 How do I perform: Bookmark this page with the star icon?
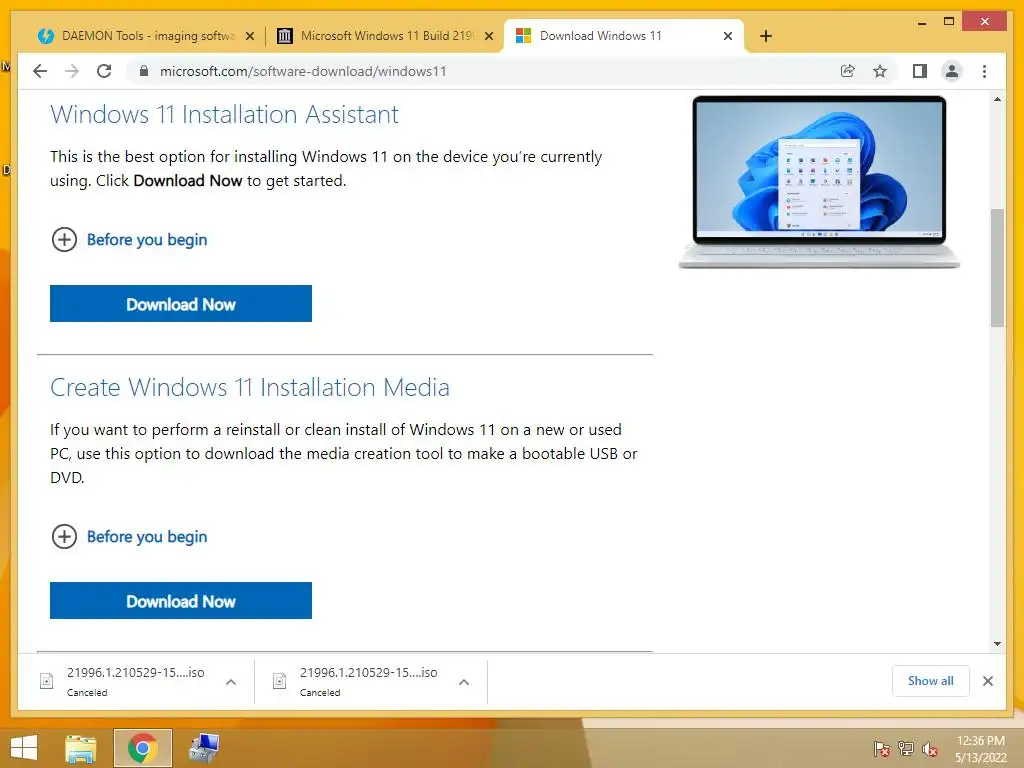coord(880,71)
